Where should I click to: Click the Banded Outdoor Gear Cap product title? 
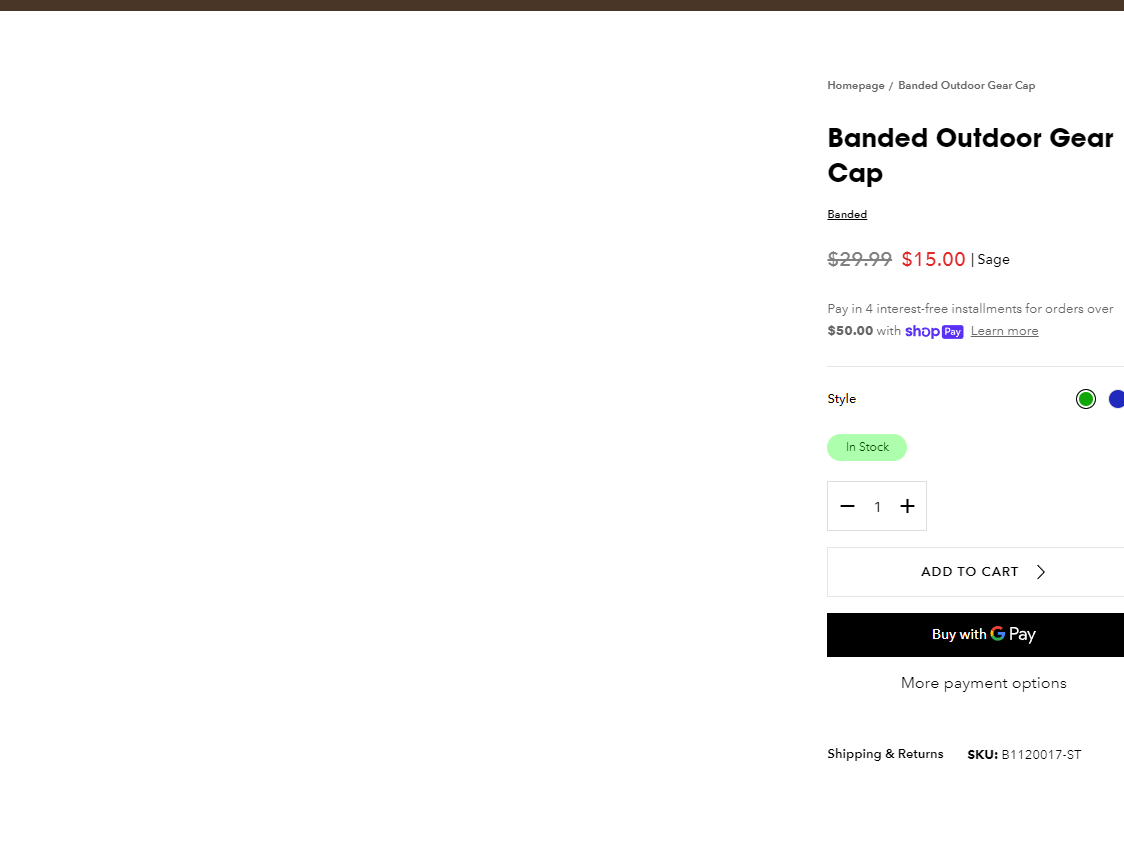click(970, 156)
